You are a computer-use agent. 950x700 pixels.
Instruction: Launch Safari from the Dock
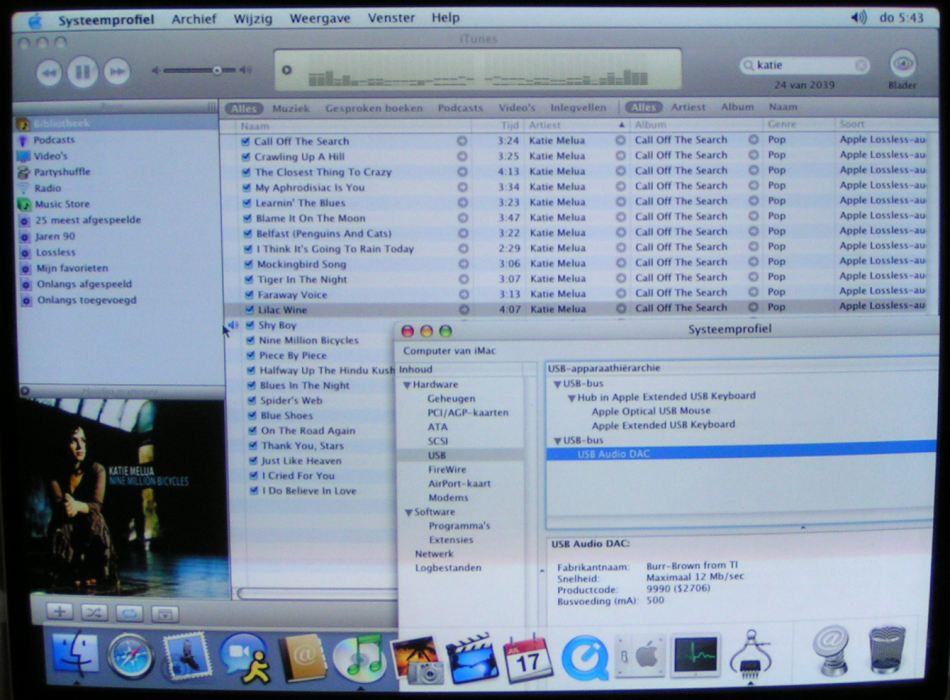pyautogui.click(x=130, y=656)
